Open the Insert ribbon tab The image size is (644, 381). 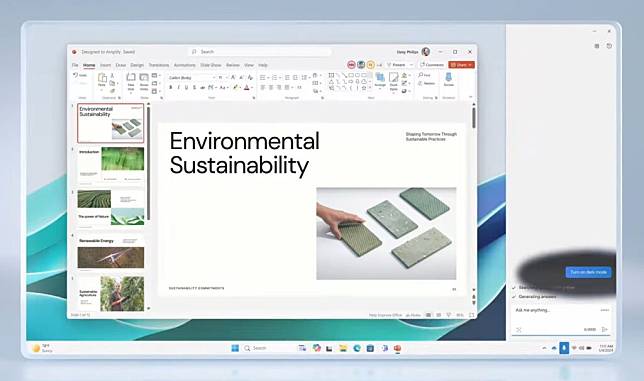tap(106, 65)
